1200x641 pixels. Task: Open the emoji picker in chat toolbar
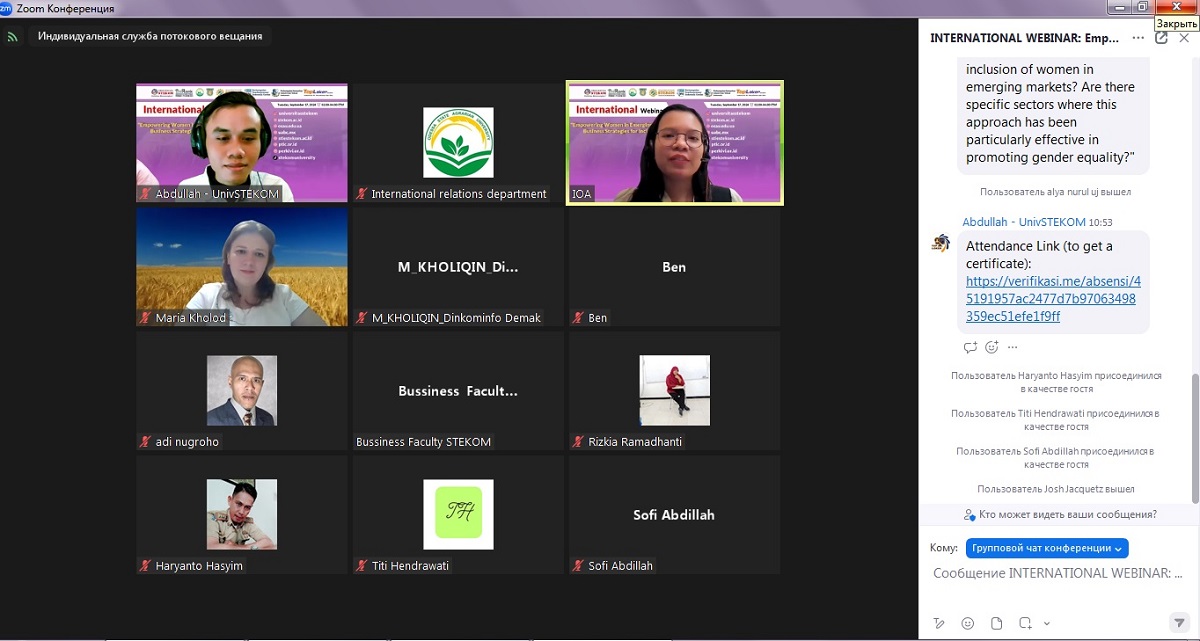pyautogui.click(x=967, y=623)
